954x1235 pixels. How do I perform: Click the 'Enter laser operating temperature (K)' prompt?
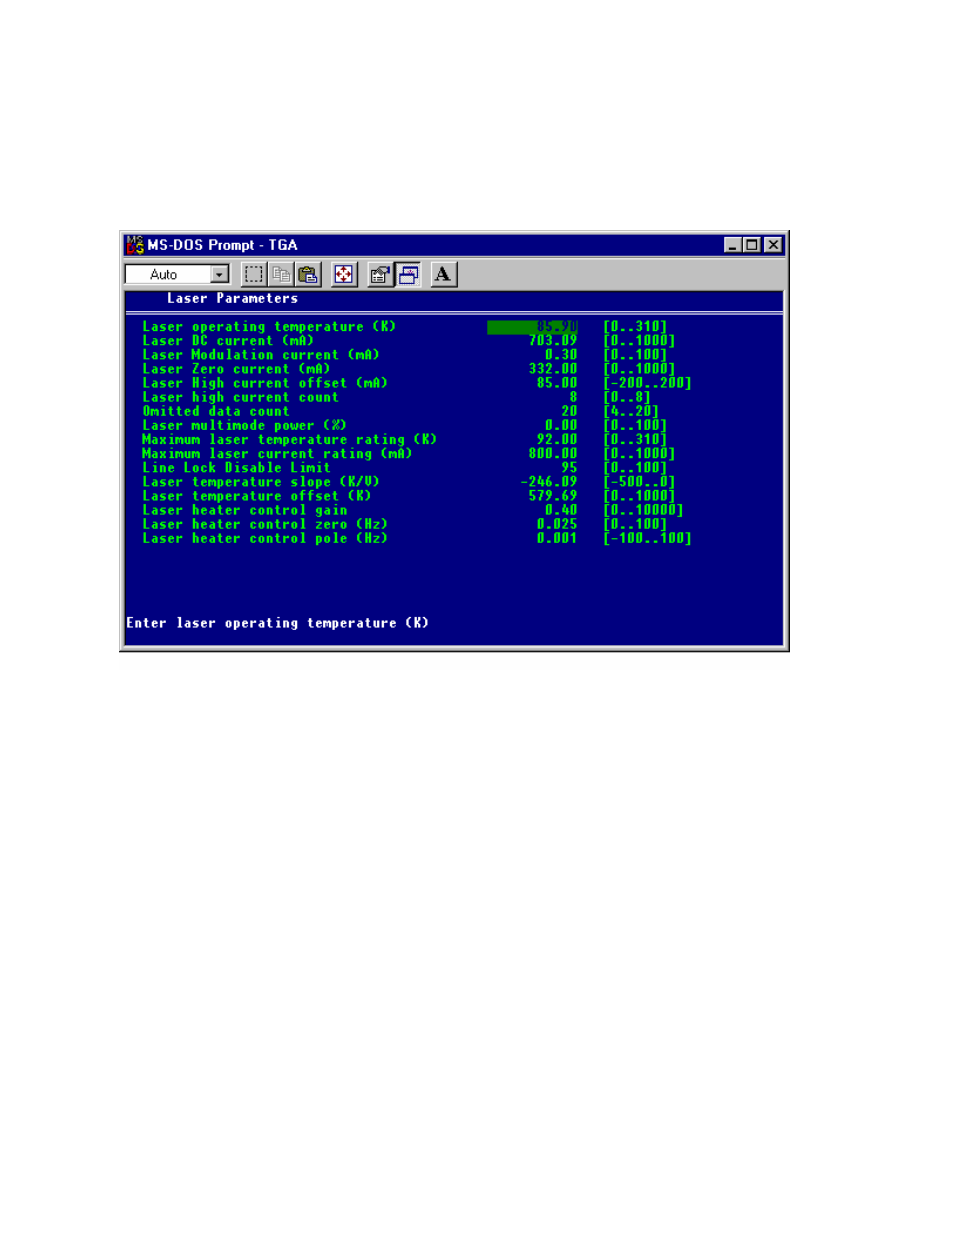[x=277, y=623]
